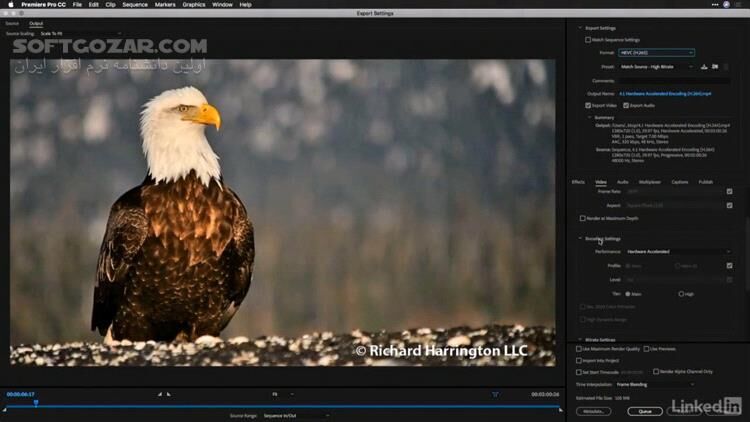Click the Import Preset icon
This screenshot has width=750, height=422.
click(x=715, y=67)
